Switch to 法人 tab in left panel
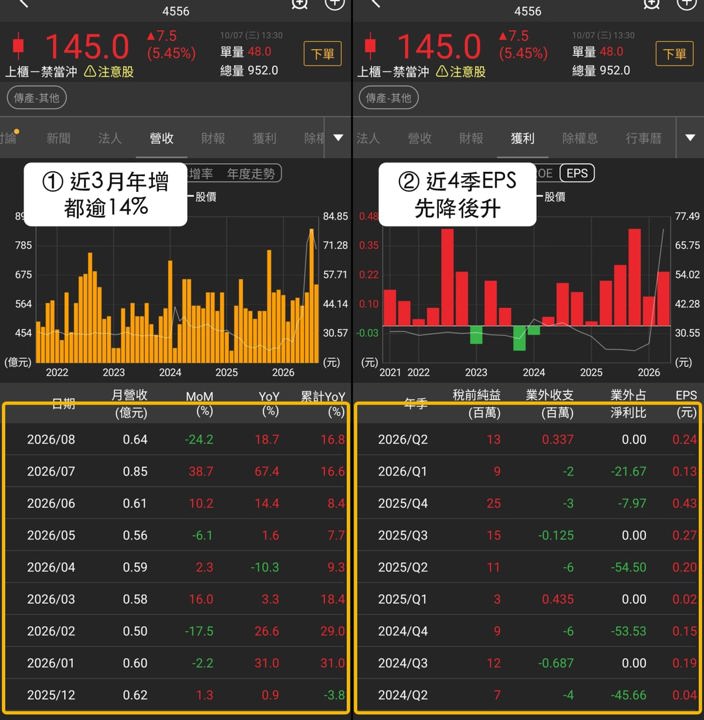 (x=110, y=138)
